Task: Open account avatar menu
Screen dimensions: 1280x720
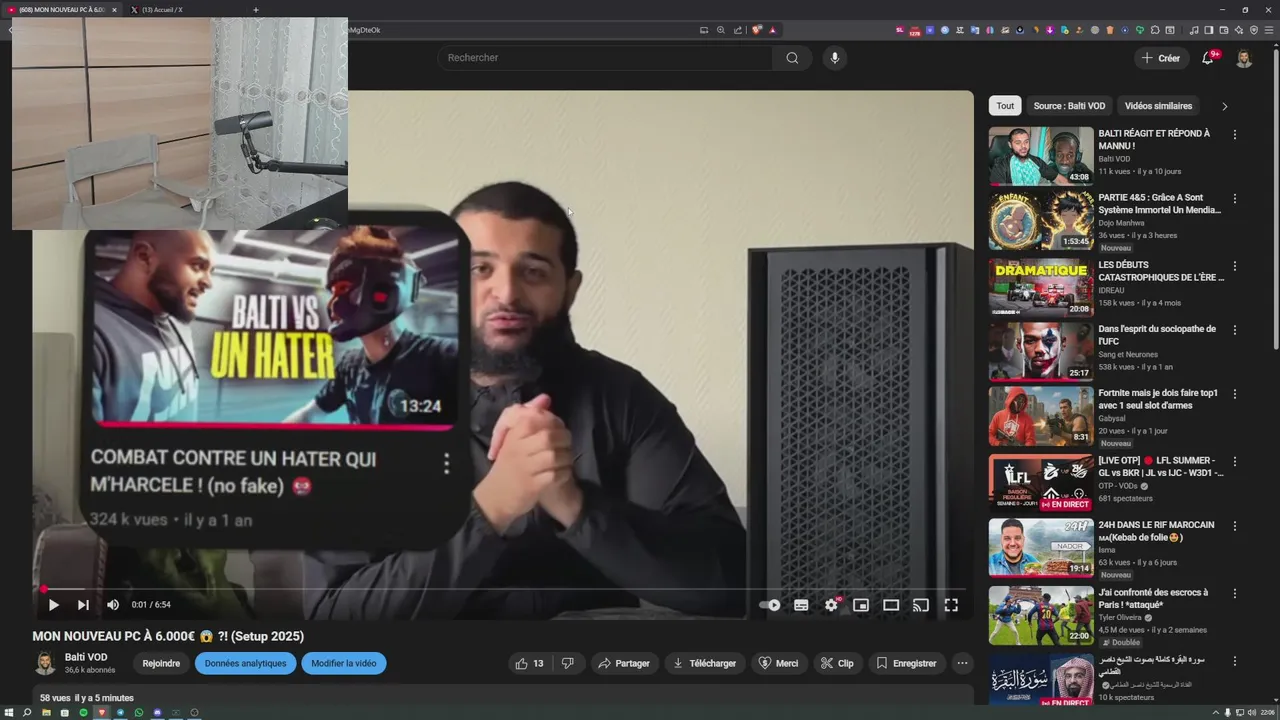Action: pyautogui.click(x=1244, y=58)
